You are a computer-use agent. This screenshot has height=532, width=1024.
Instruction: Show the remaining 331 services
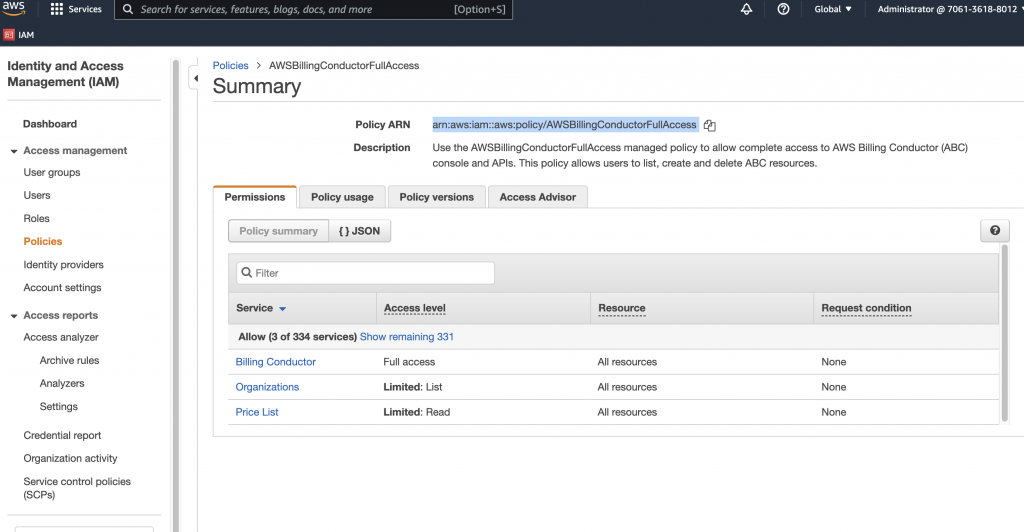pyautogui.click(x=406, y=337)
